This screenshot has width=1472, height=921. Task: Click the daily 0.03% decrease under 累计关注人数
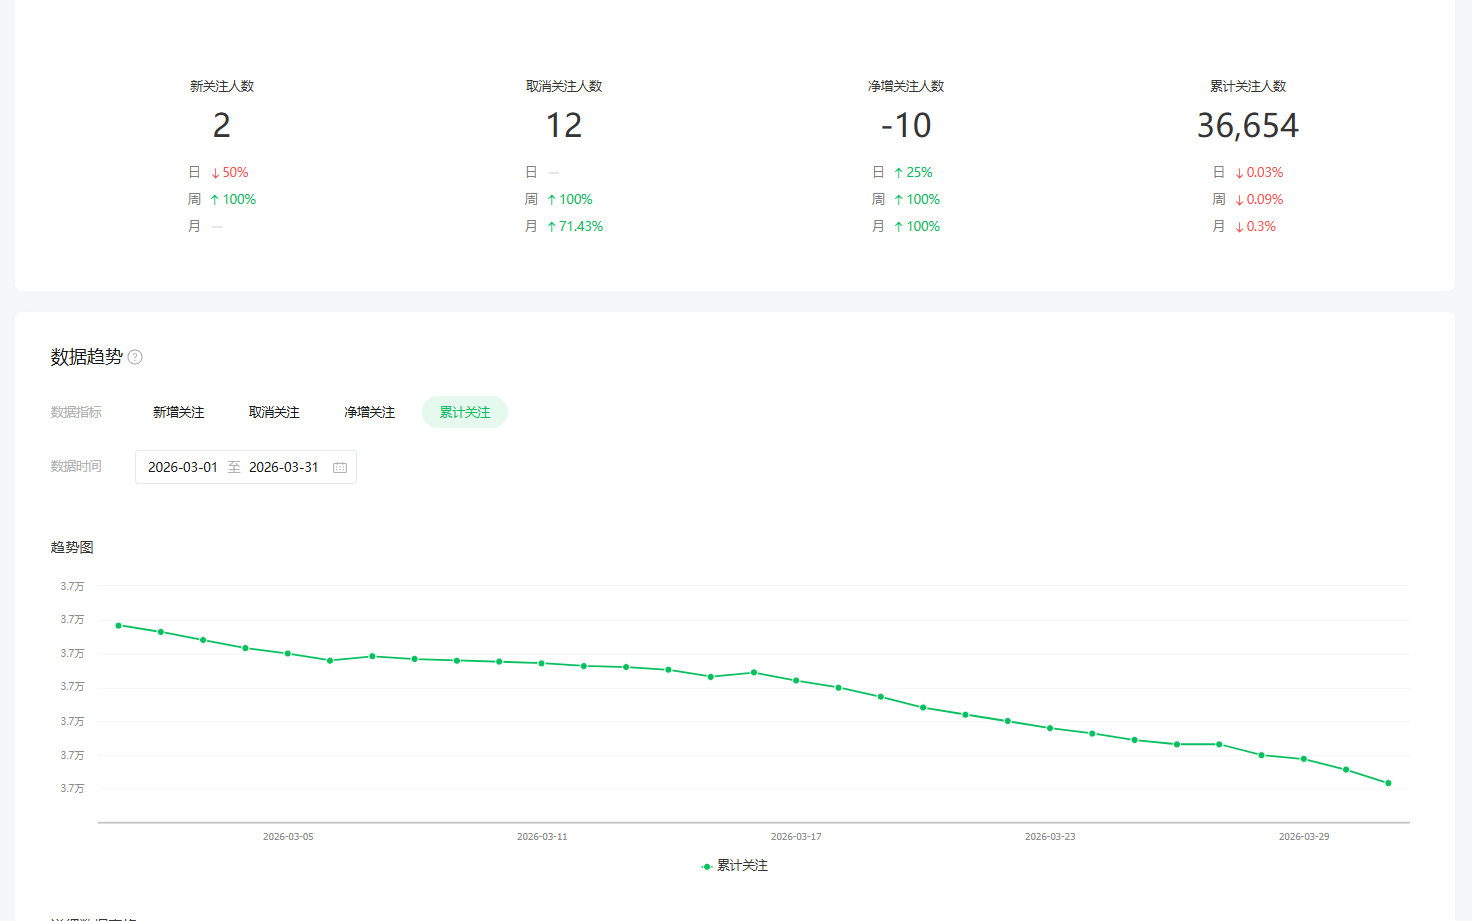pos(1259,173)
